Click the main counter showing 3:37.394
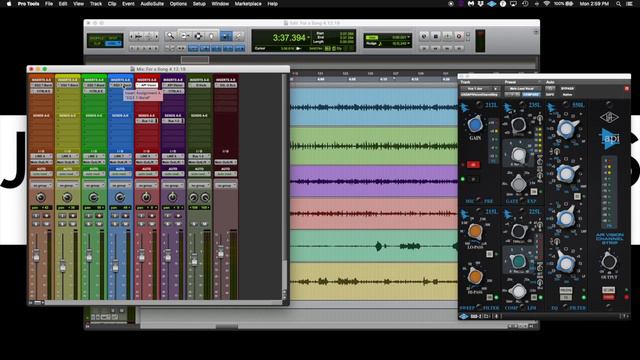This screenshot has height=360, width=640. point(289,38)
